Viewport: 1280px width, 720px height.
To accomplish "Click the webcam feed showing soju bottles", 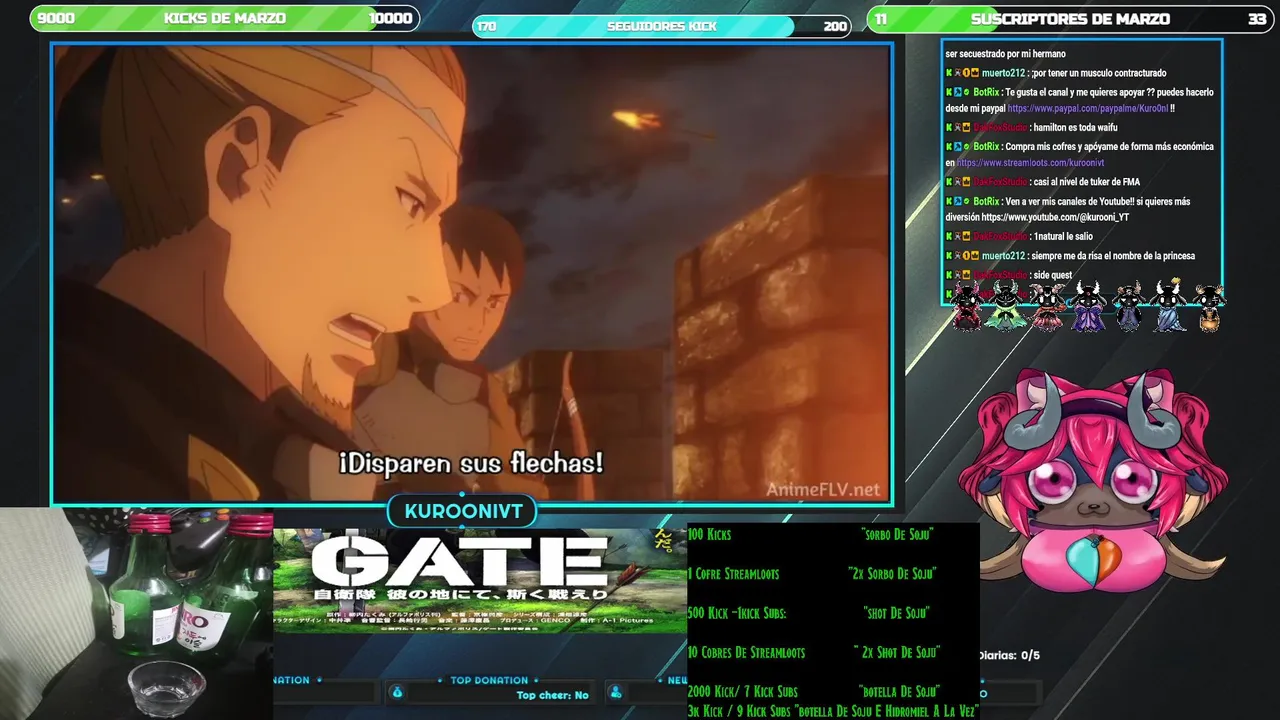I will 136,614.
